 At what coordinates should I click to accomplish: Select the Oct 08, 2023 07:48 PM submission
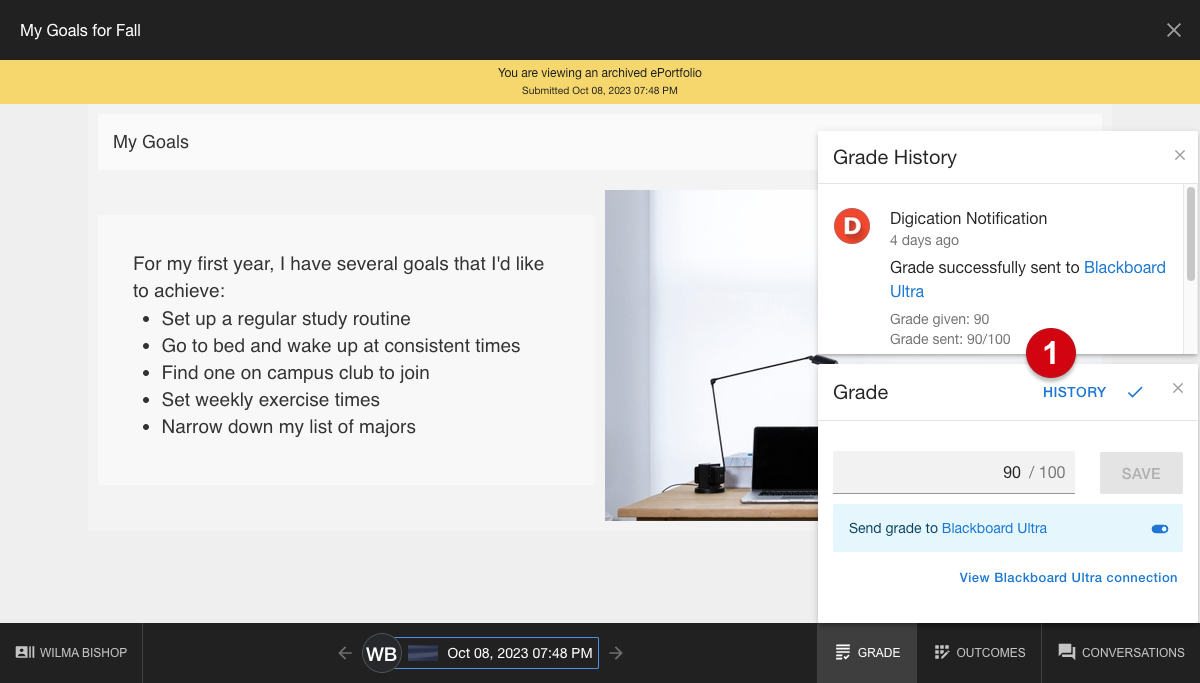coord(500,653)
